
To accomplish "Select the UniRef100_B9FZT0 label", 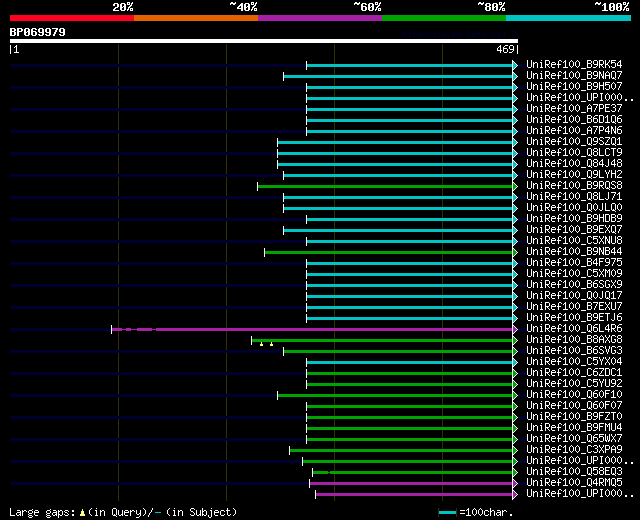I will [x=574, y=417].
